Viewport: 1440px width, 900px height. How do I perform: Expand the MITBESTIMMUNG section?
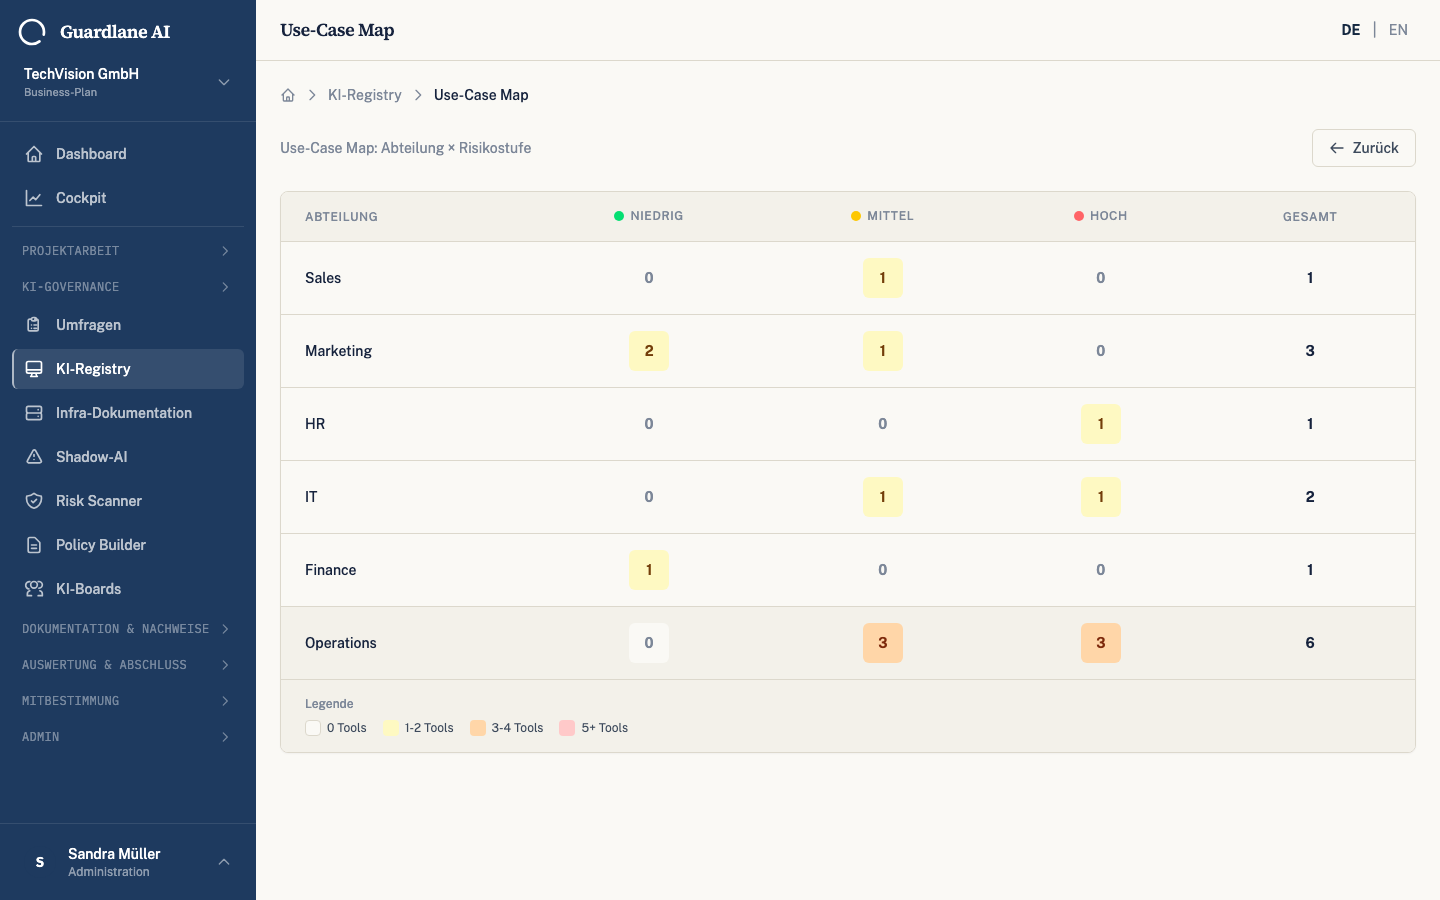(128, 701)
